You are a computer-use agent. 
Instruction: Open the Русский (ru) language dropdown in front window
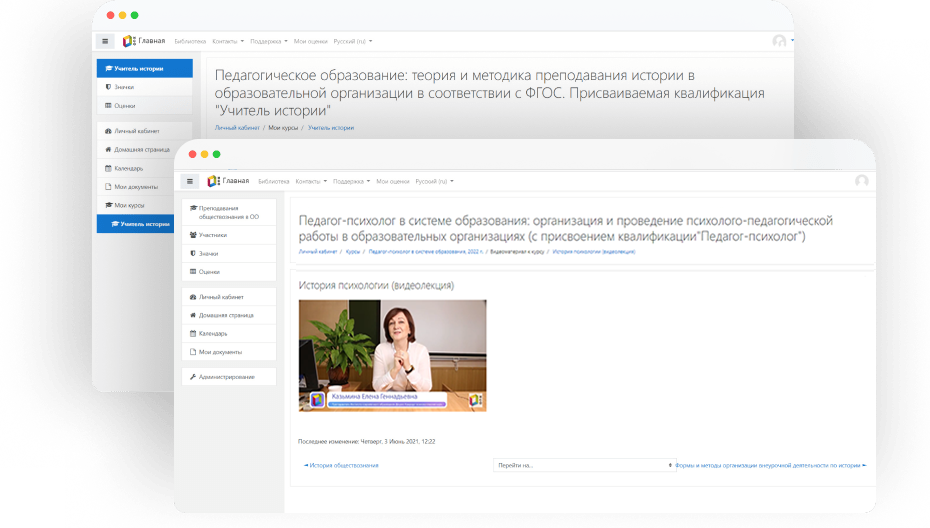[434, 181]
